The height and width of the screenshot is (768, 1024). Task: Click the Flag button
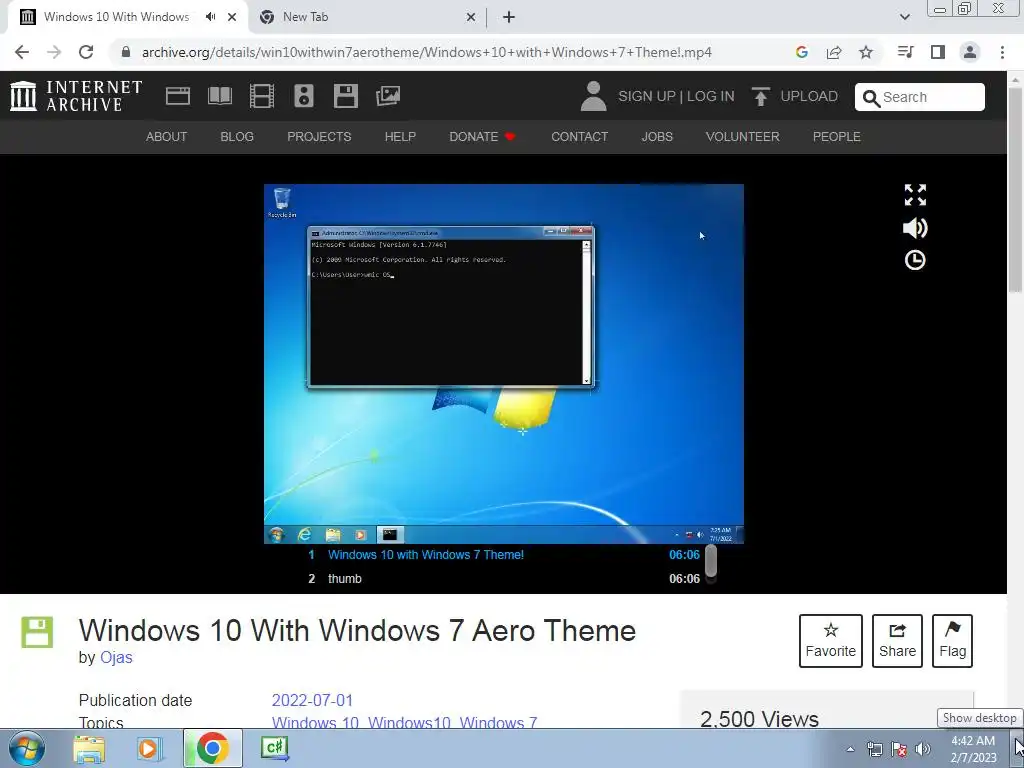click(x=952, y=641)
